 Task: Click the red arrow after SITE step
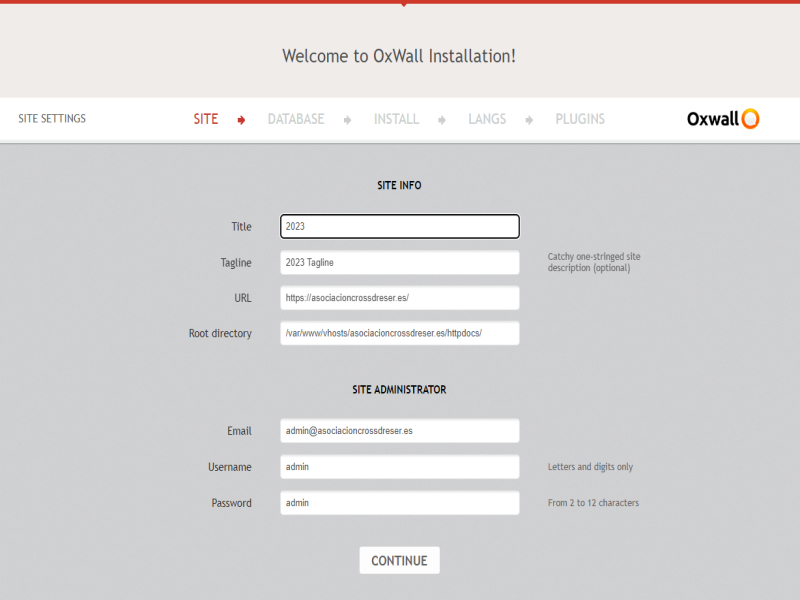(241, 120)
